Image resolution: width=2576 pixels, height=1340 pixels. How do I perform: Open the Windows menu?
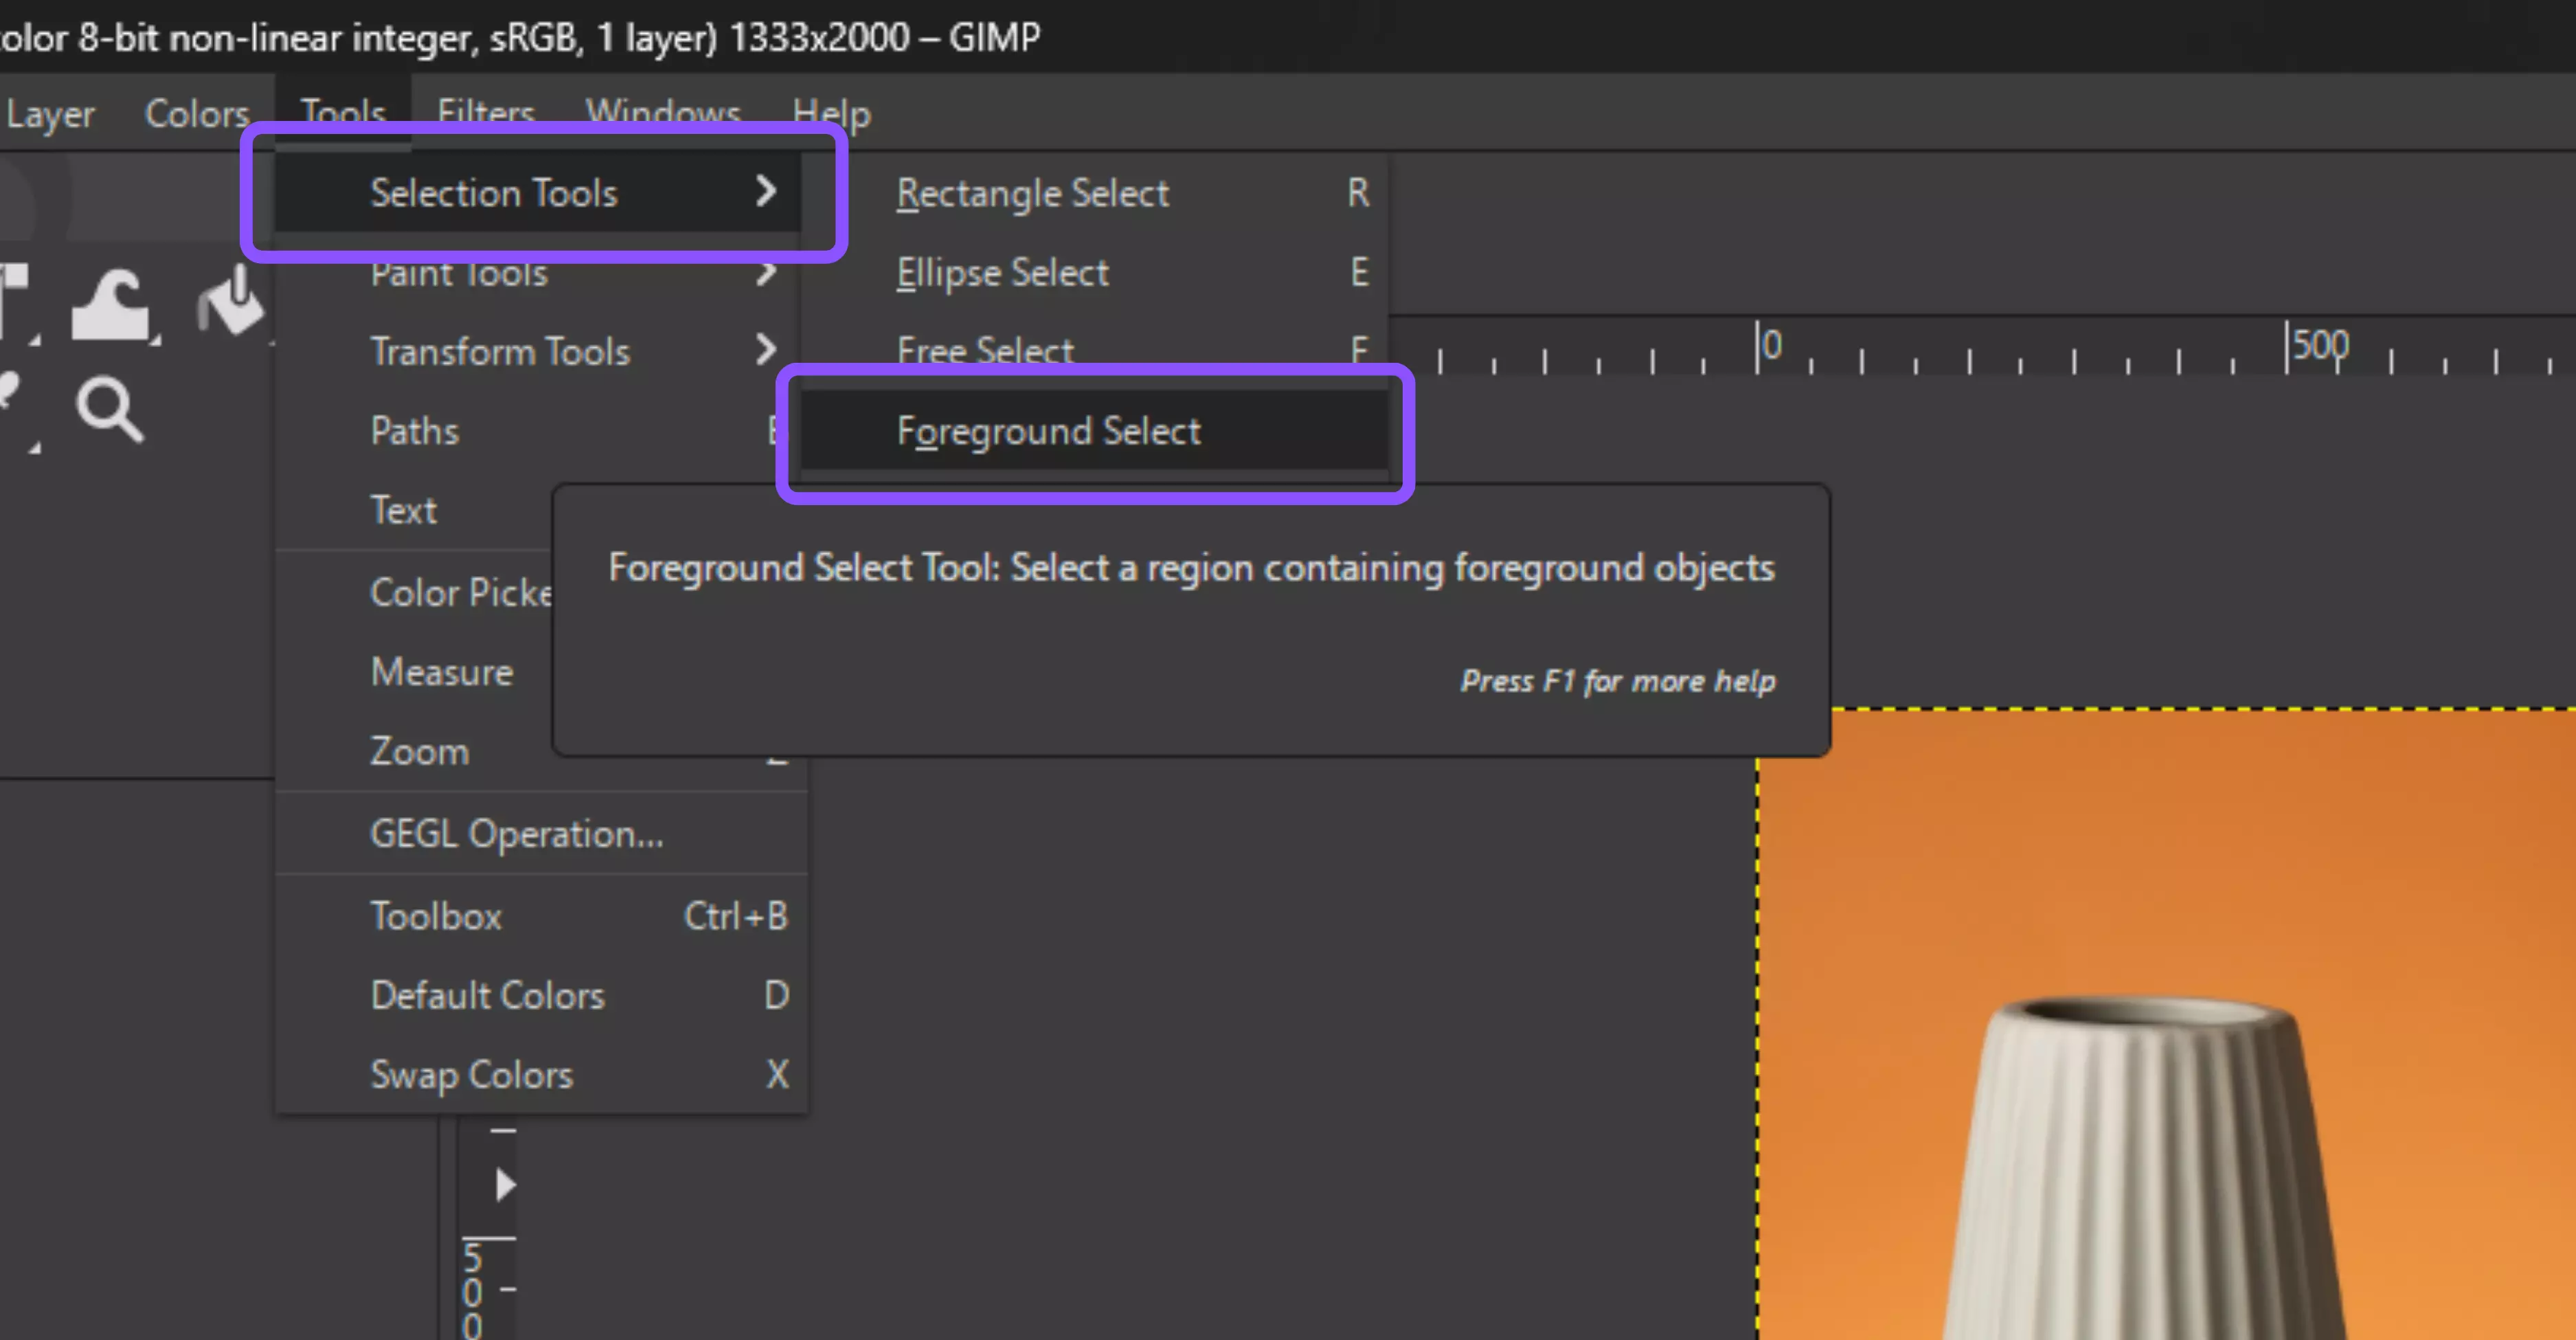point(662,113)
